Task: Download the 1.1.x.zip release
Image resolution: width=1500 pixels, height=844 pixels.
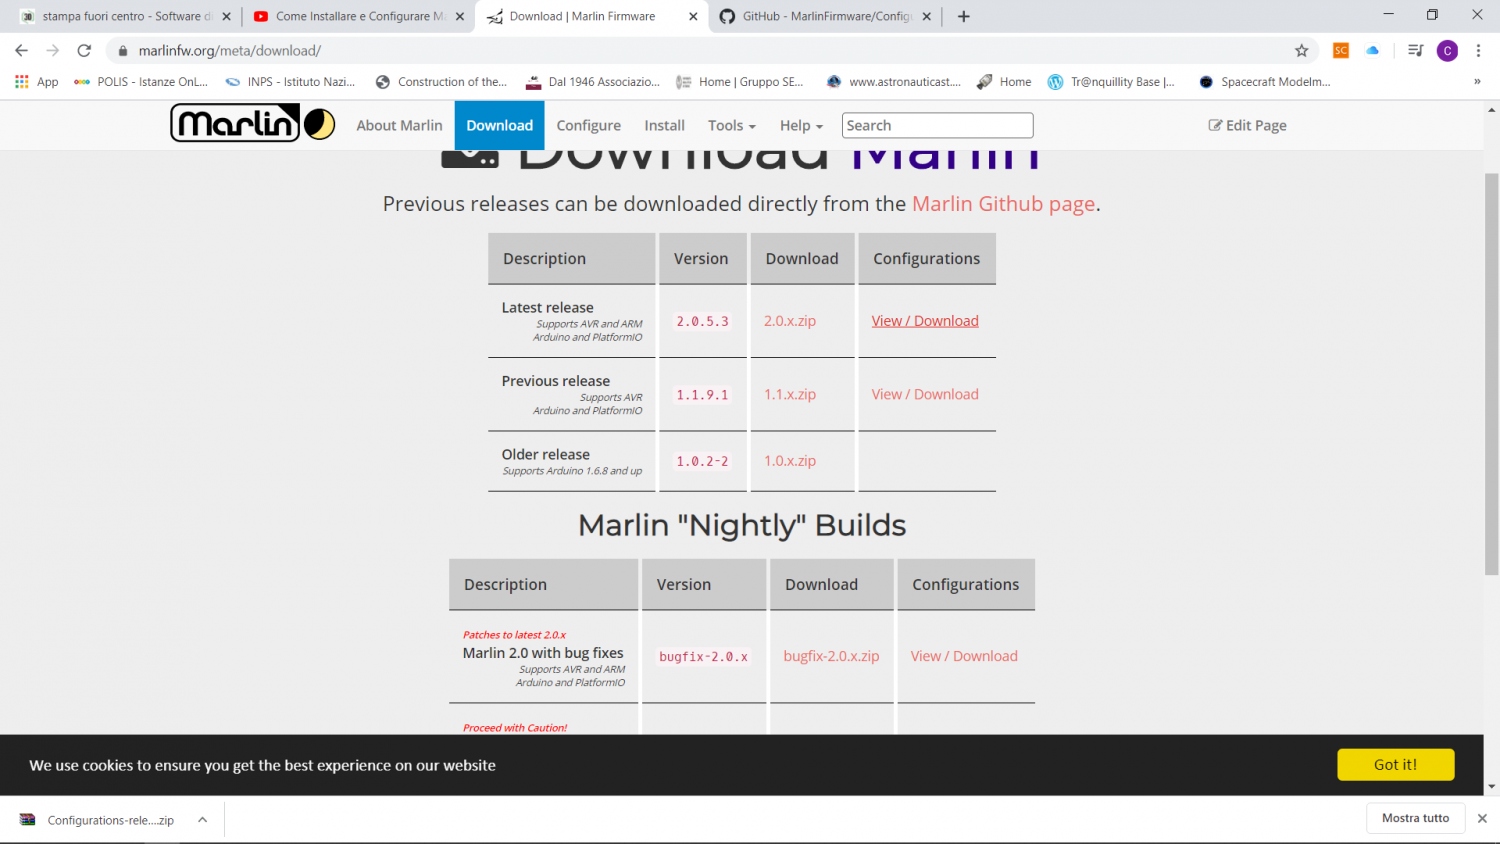Action: (x=790, y=394)
